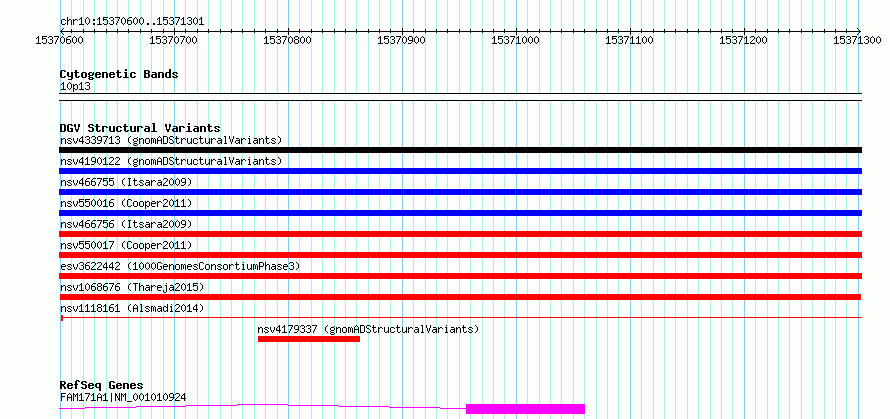Click the red nsv466756 Itsara2009 bar
890x419 pixels.
pyautogui.click(x=460, y=234)
